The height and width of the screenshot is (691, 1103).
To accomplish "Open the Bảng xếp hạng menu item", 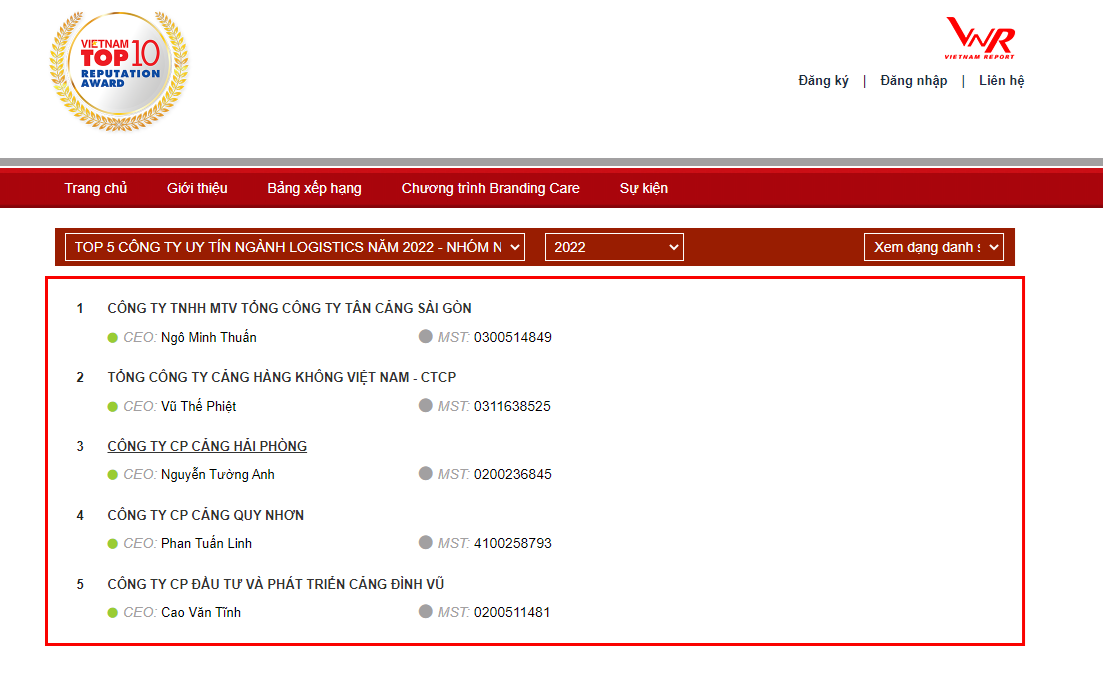I will tap(314, 188).
